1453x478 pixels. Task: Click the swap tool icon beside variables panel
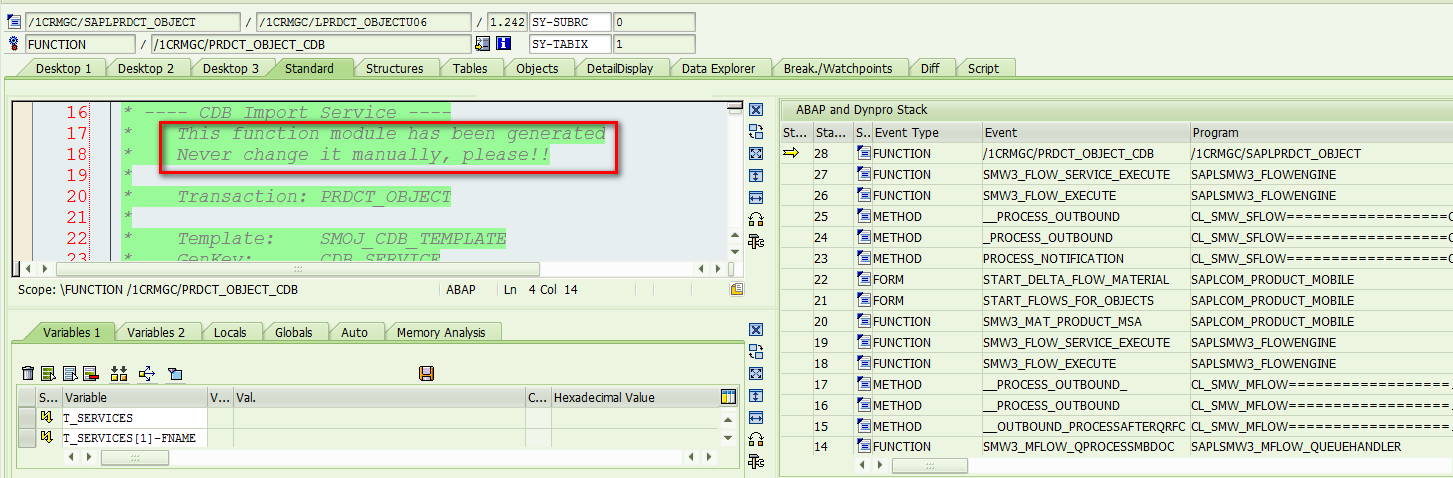click(756, 352)
